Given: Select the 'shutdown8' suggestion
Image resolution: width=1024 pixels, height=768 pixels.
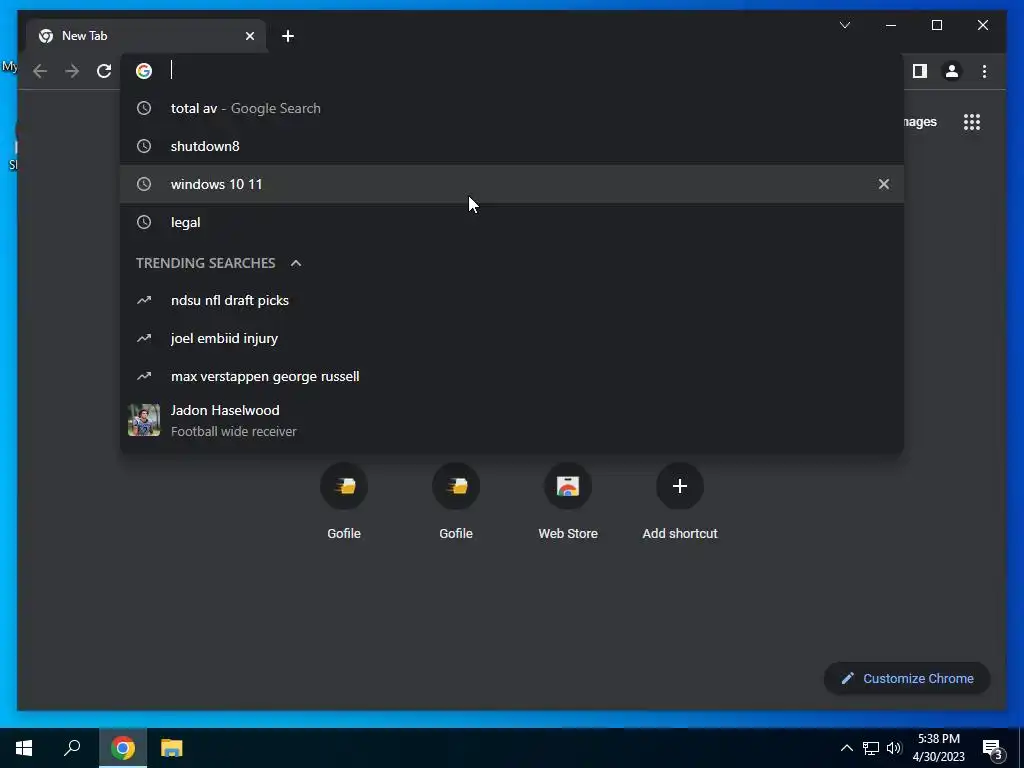Looking at the screenshot, I should click(x=512, y=146).
